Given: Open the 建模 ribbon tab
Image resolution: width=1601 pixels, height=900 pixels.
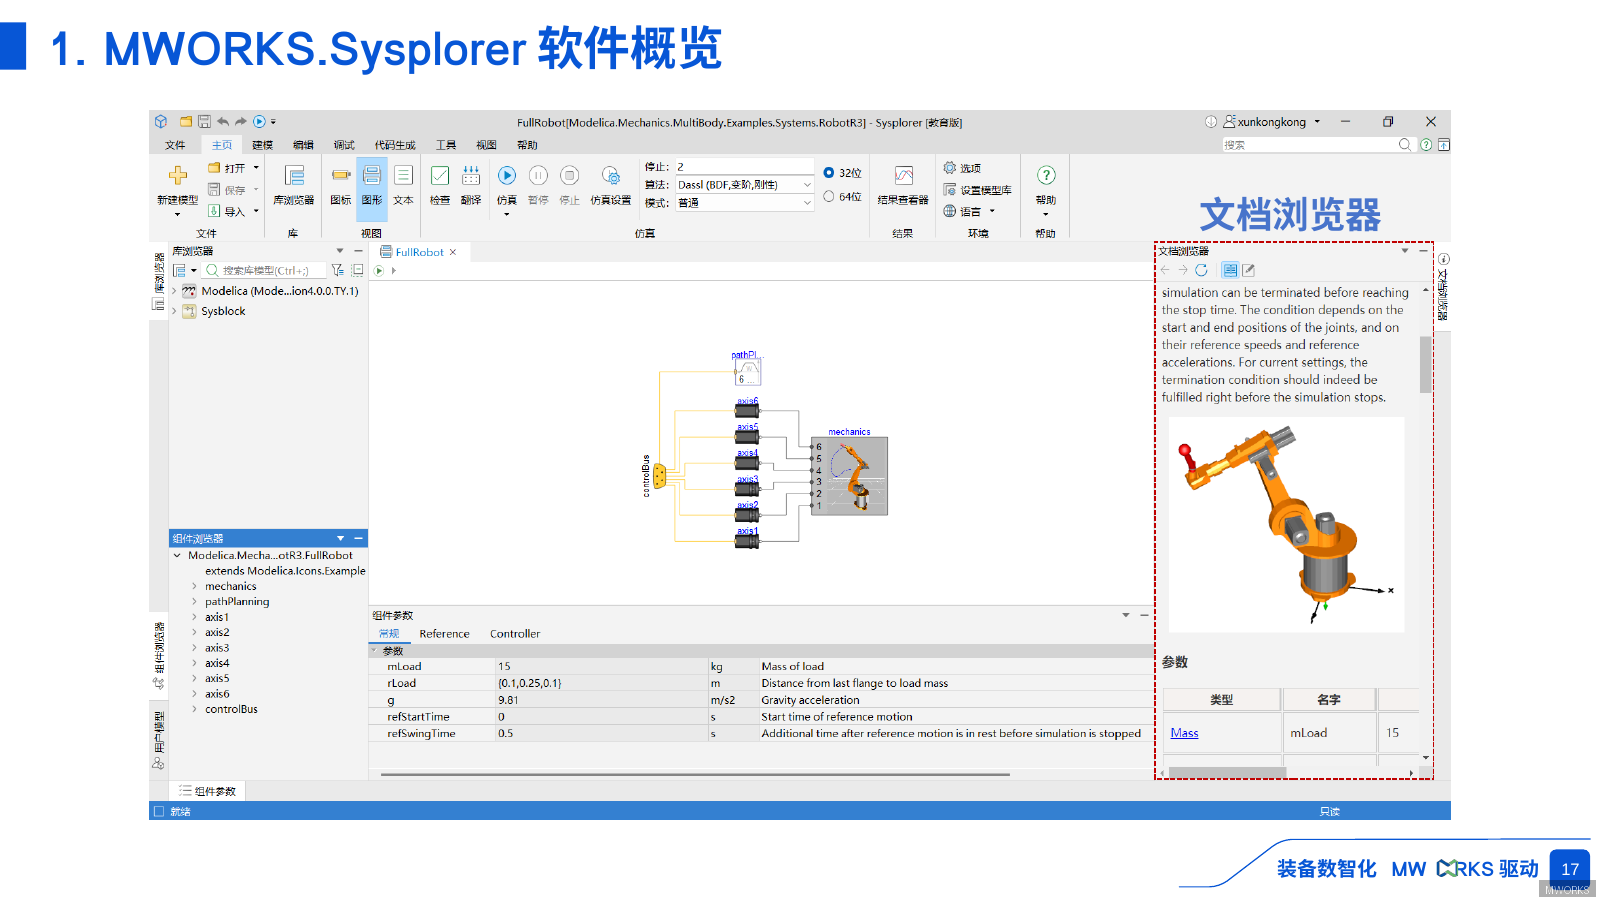Looking at the screenshot, I should pyautogui.click(x=262, y=145).
